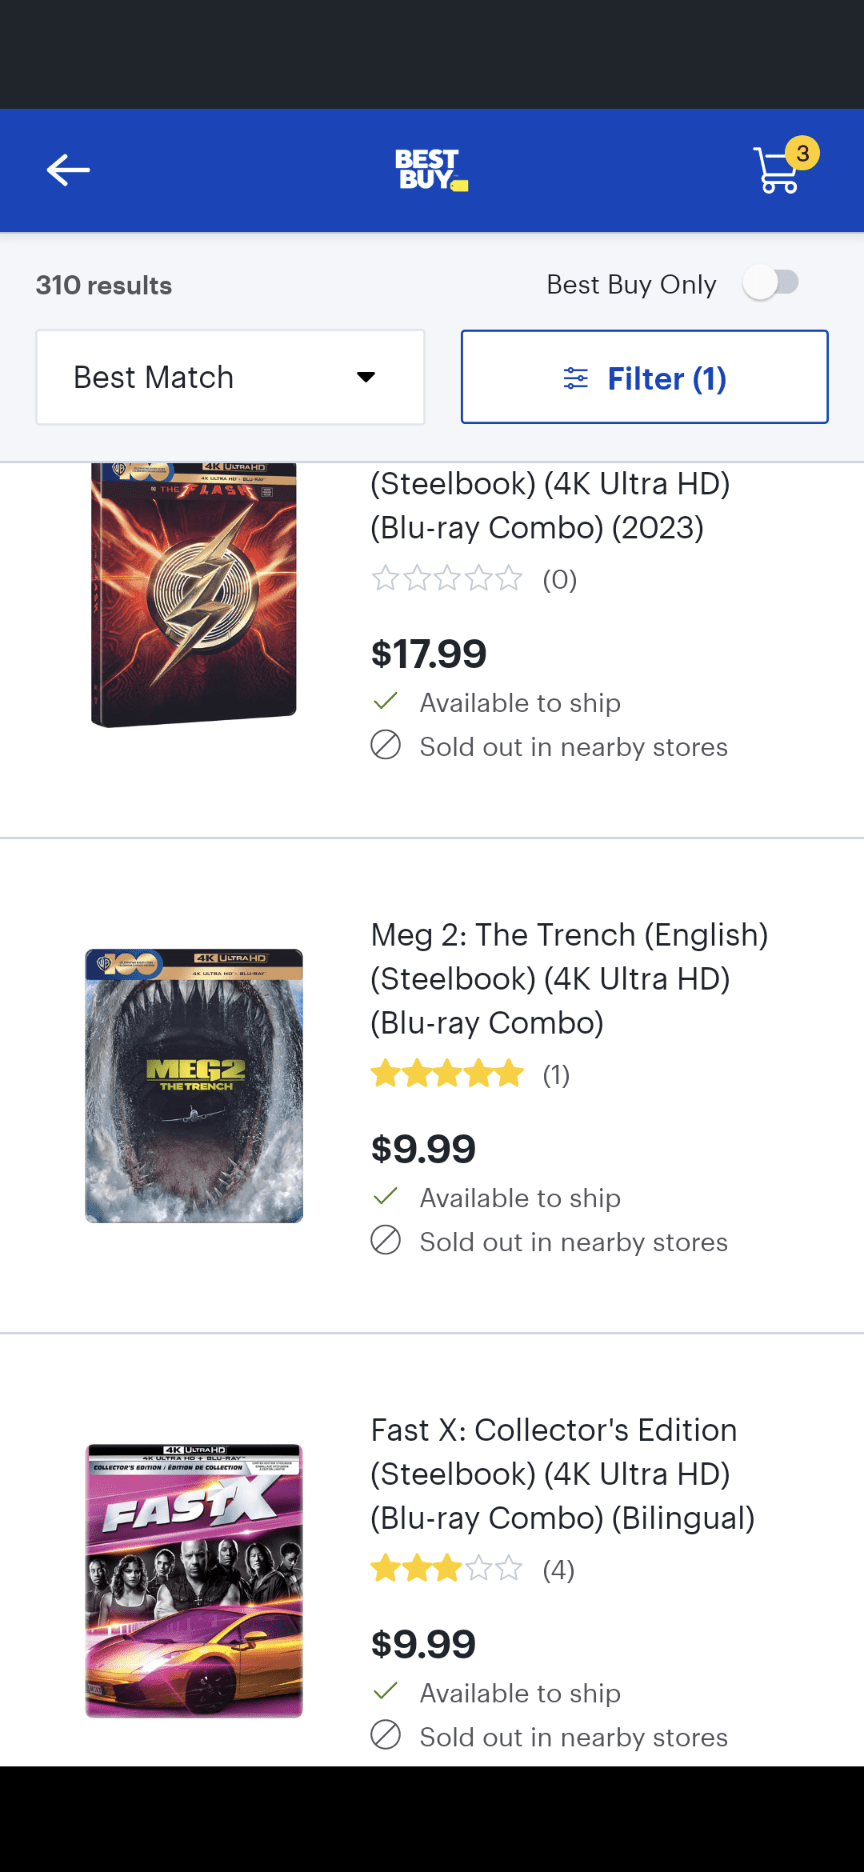Tap the green checkmark next to Meg 2 availability
The height and width of the screenshot is (1872, 864).
tap(384, 1196)
